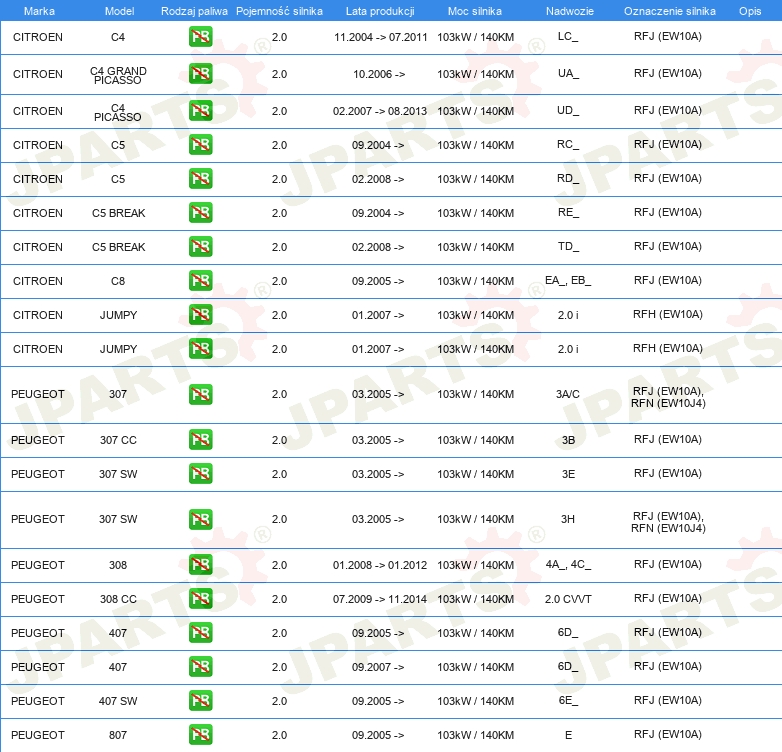Click the fuel icon in the C4 Grand Picasso row
The image size is (782, 752).
(x=200, y=73)
